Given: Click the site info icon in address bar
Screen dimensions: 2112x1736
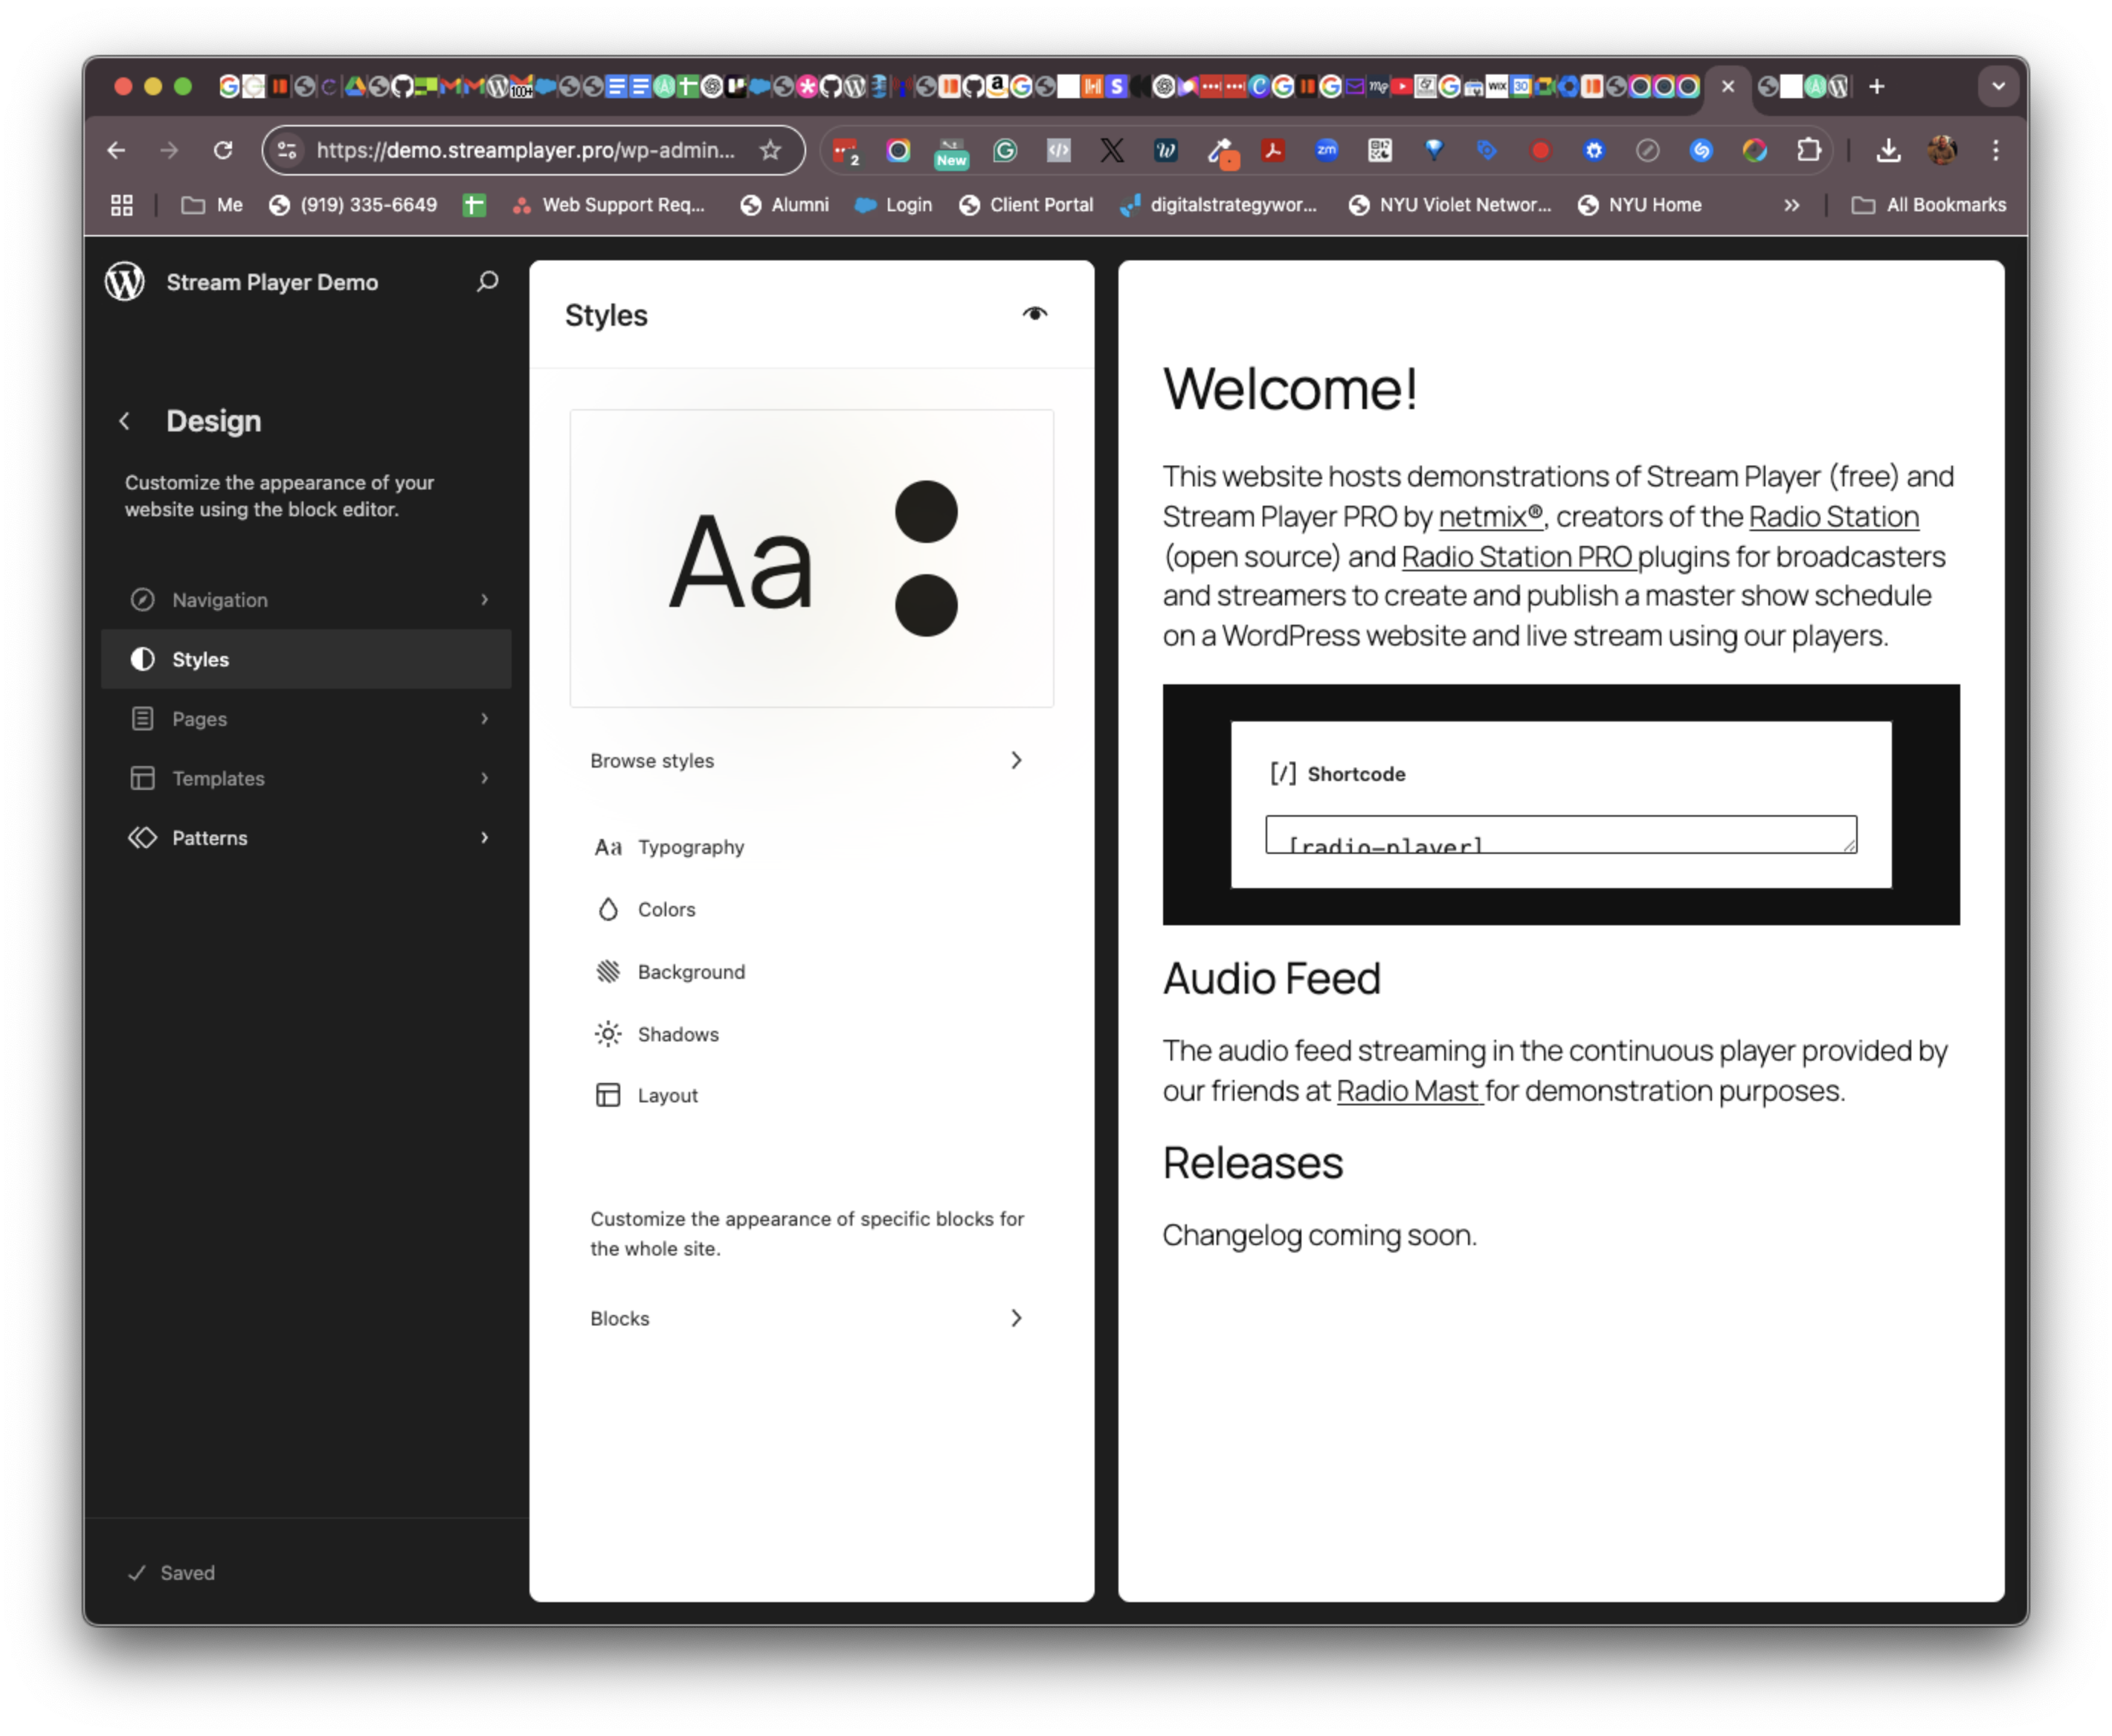Looking at the screenshot, I should [x=287, y=150].
